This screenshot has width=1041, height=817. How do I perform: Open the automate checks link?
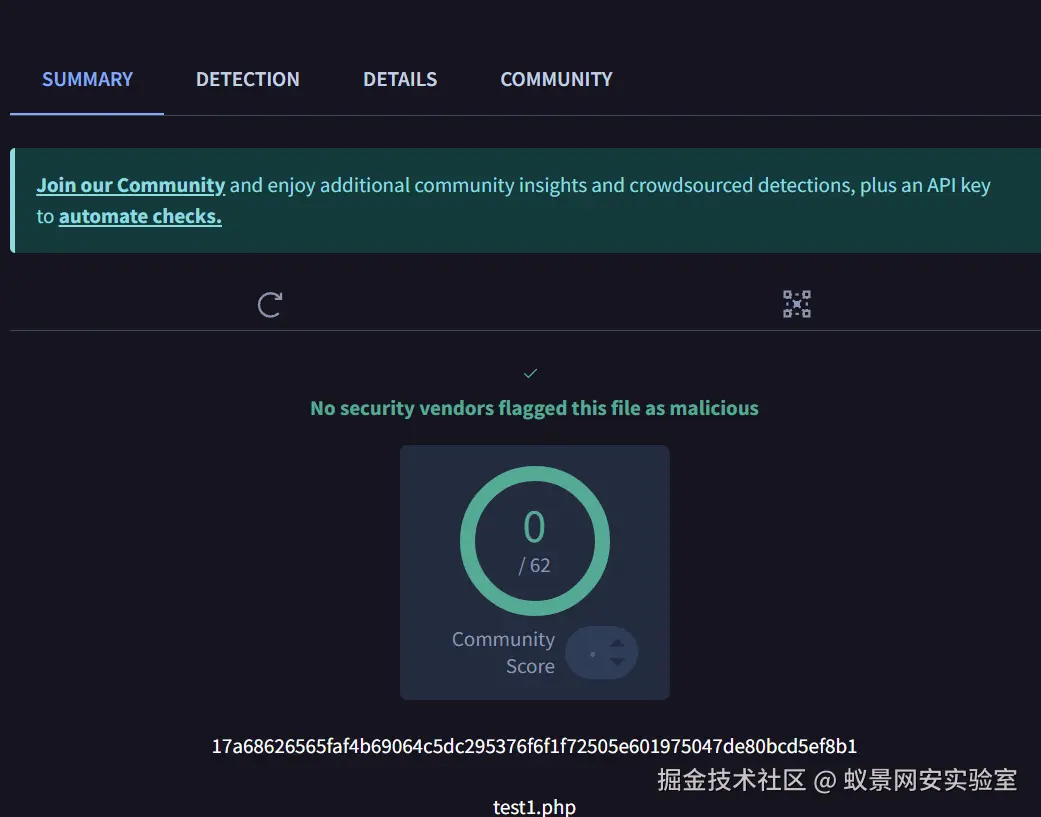click(x=140, y=216)
